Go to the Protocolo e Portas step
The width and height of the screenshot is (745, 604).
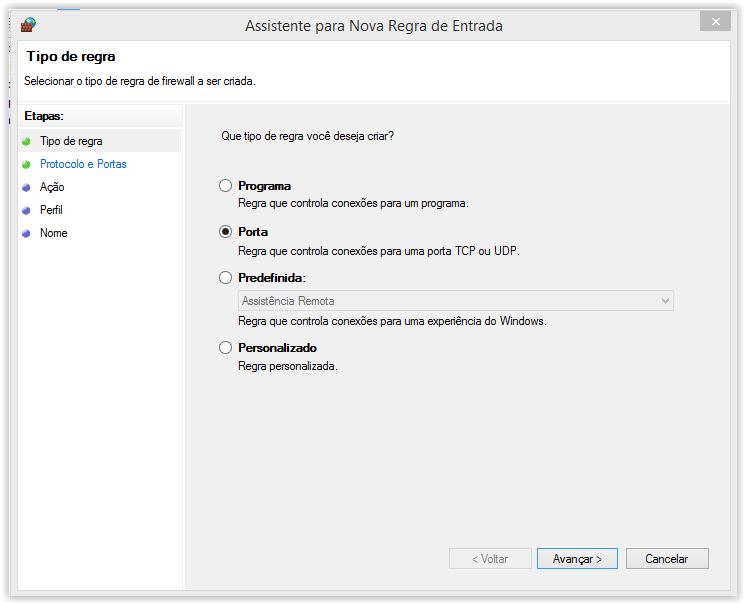click(x=83, y=164)
